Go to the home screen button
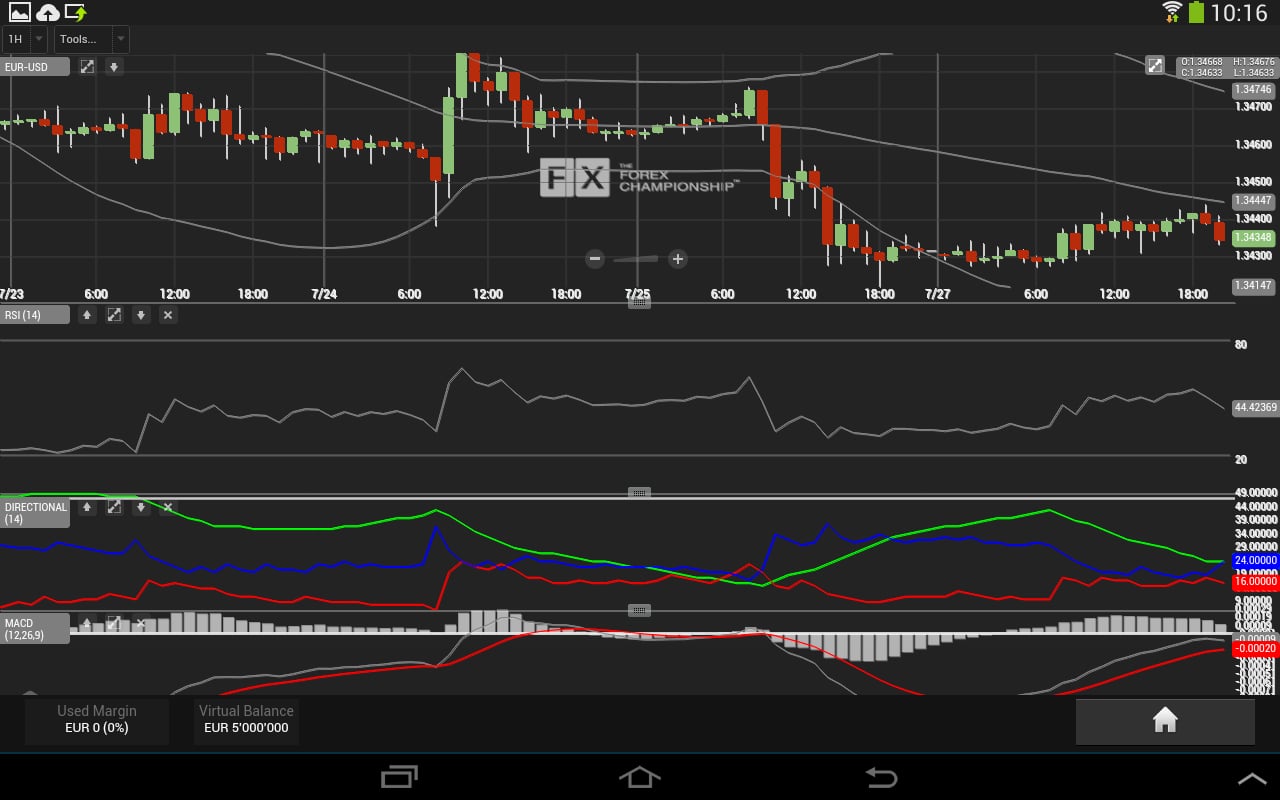 (x=1165, y=721)
